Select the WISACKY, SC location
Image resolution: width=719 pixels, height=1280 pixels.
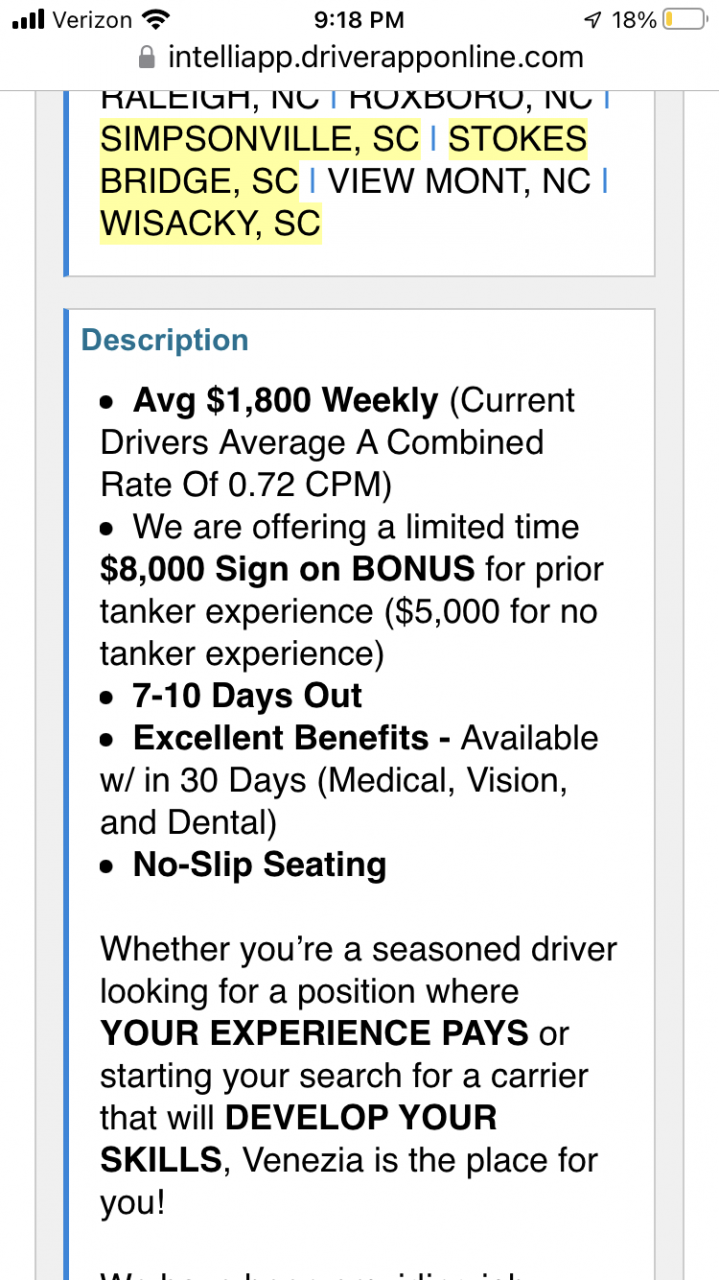click(210, 223)
